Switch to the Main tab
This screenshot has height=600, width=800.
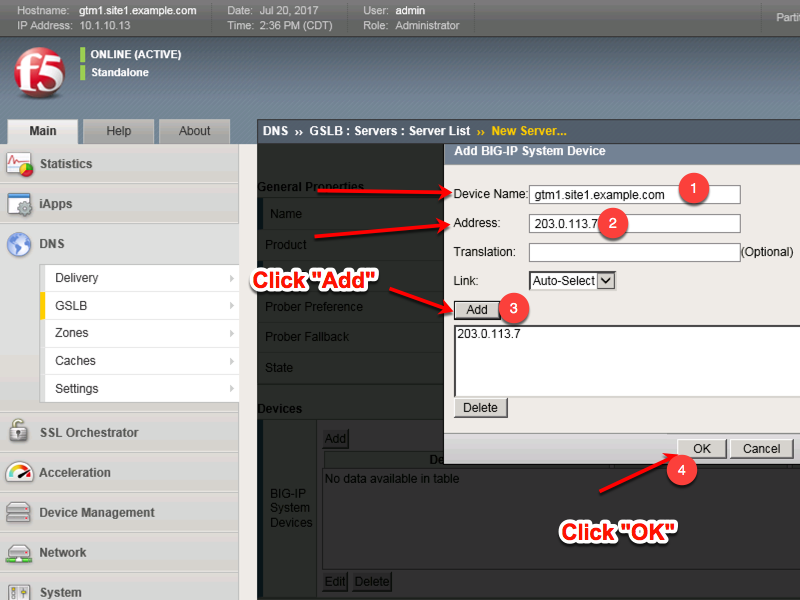(x=43, y=131)
